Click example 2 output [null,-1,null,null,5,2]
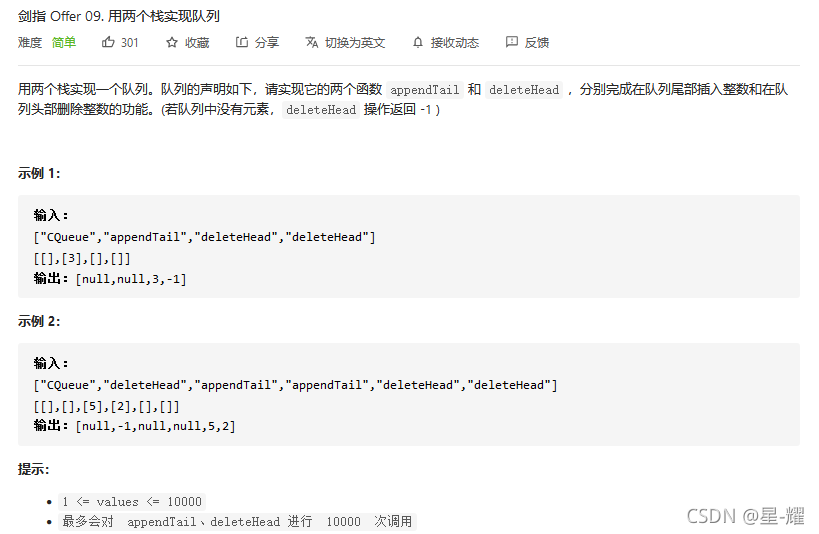 156,426
